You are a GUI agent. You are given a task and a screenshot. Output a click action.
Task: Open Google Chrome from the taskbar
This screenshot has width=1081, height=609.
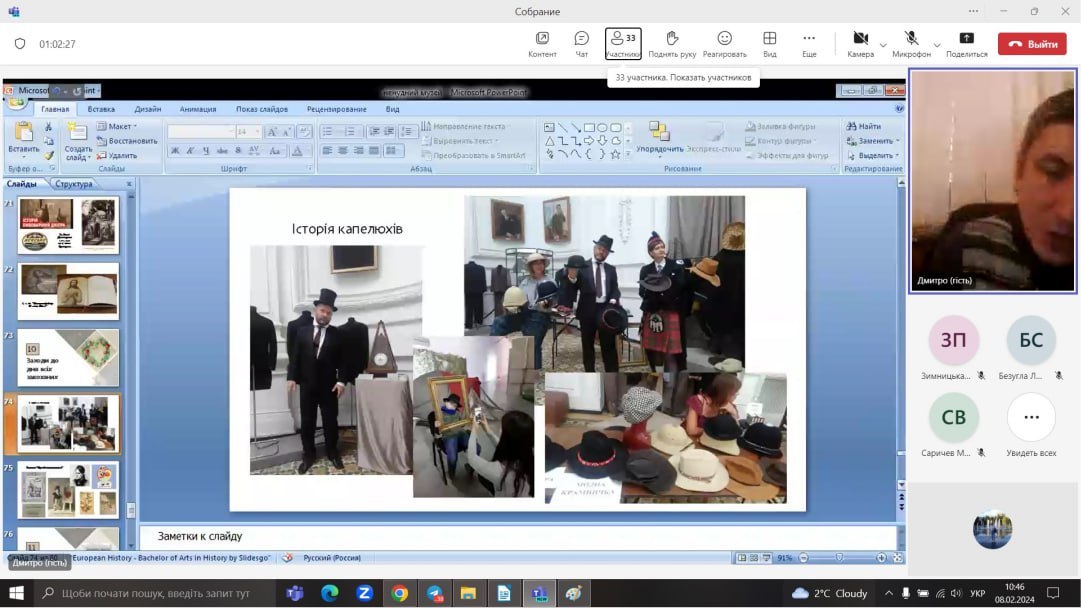coord(399,593)
